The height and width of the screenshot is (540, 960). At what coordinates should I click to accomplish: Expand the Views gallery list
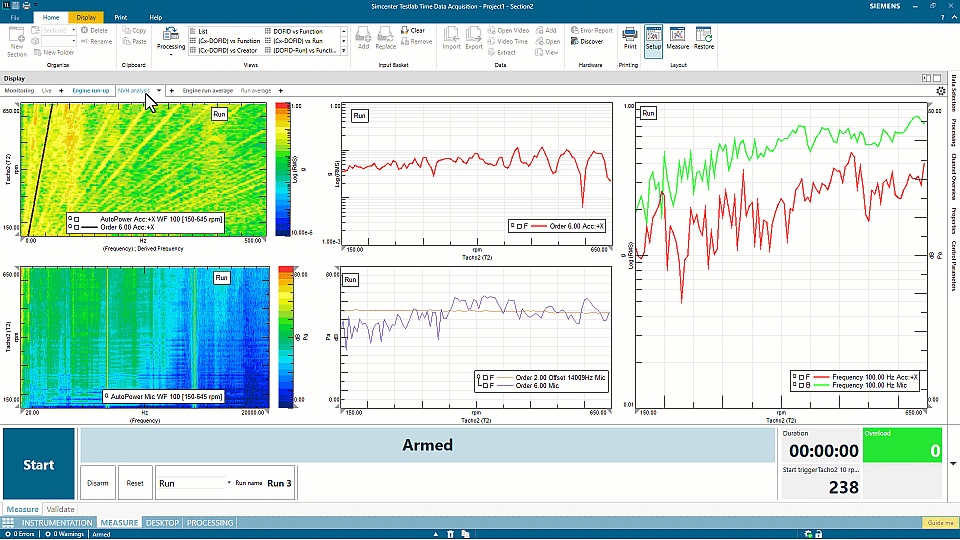coord(344,50)
